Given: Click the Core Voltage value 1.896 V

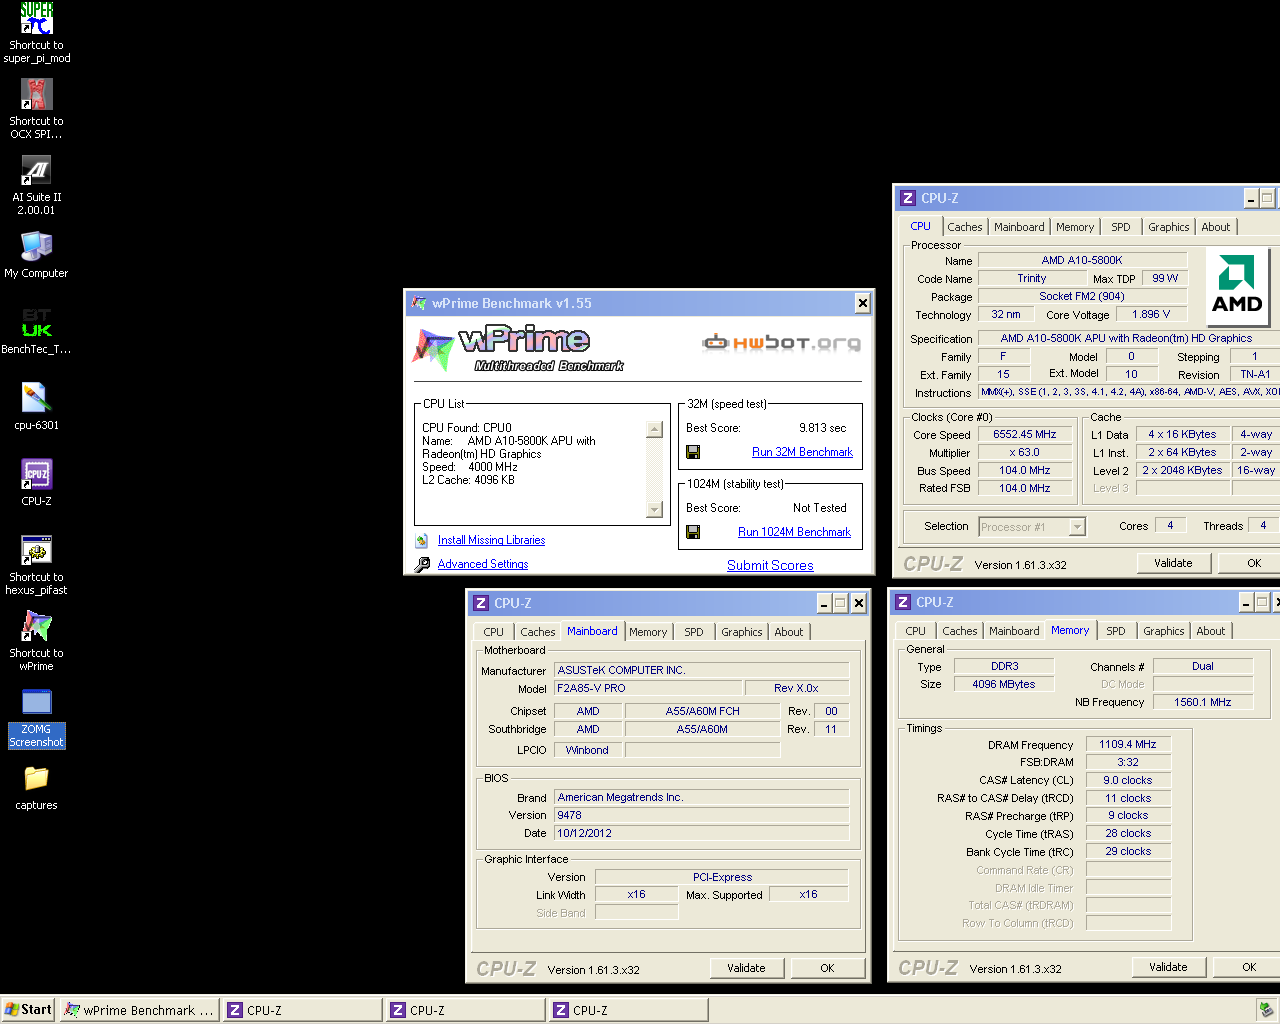Looking at the screenshot, I should click(x=1152, y=315).
